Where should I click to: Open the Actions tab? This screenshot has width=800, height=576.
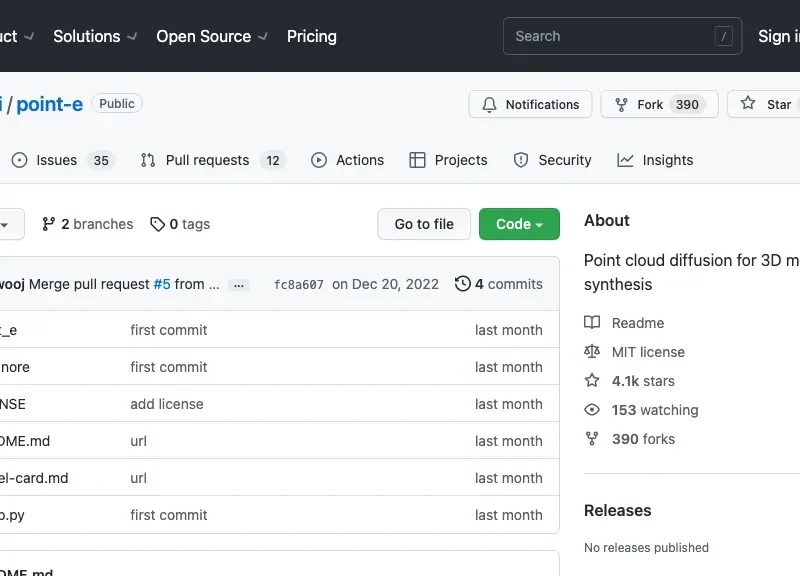pyautogui.click(x=347, y=160)
